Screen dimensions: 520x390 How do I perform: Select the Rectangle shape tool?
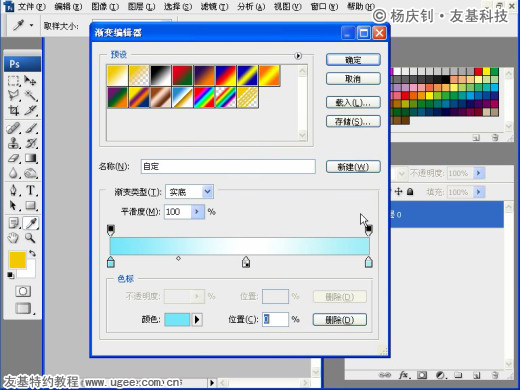coord(30,205)
